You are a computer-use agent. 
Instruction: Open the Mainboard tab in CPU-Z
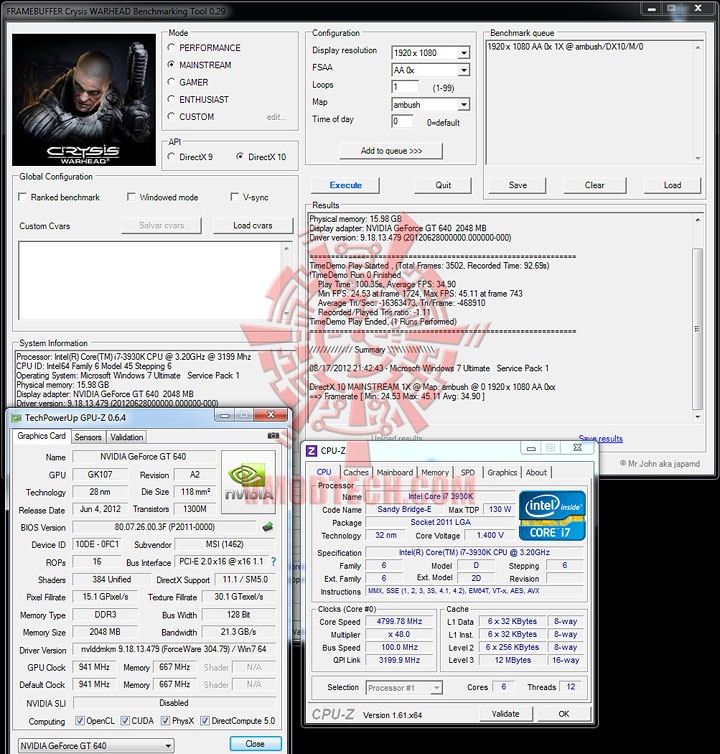click(394, 473)
